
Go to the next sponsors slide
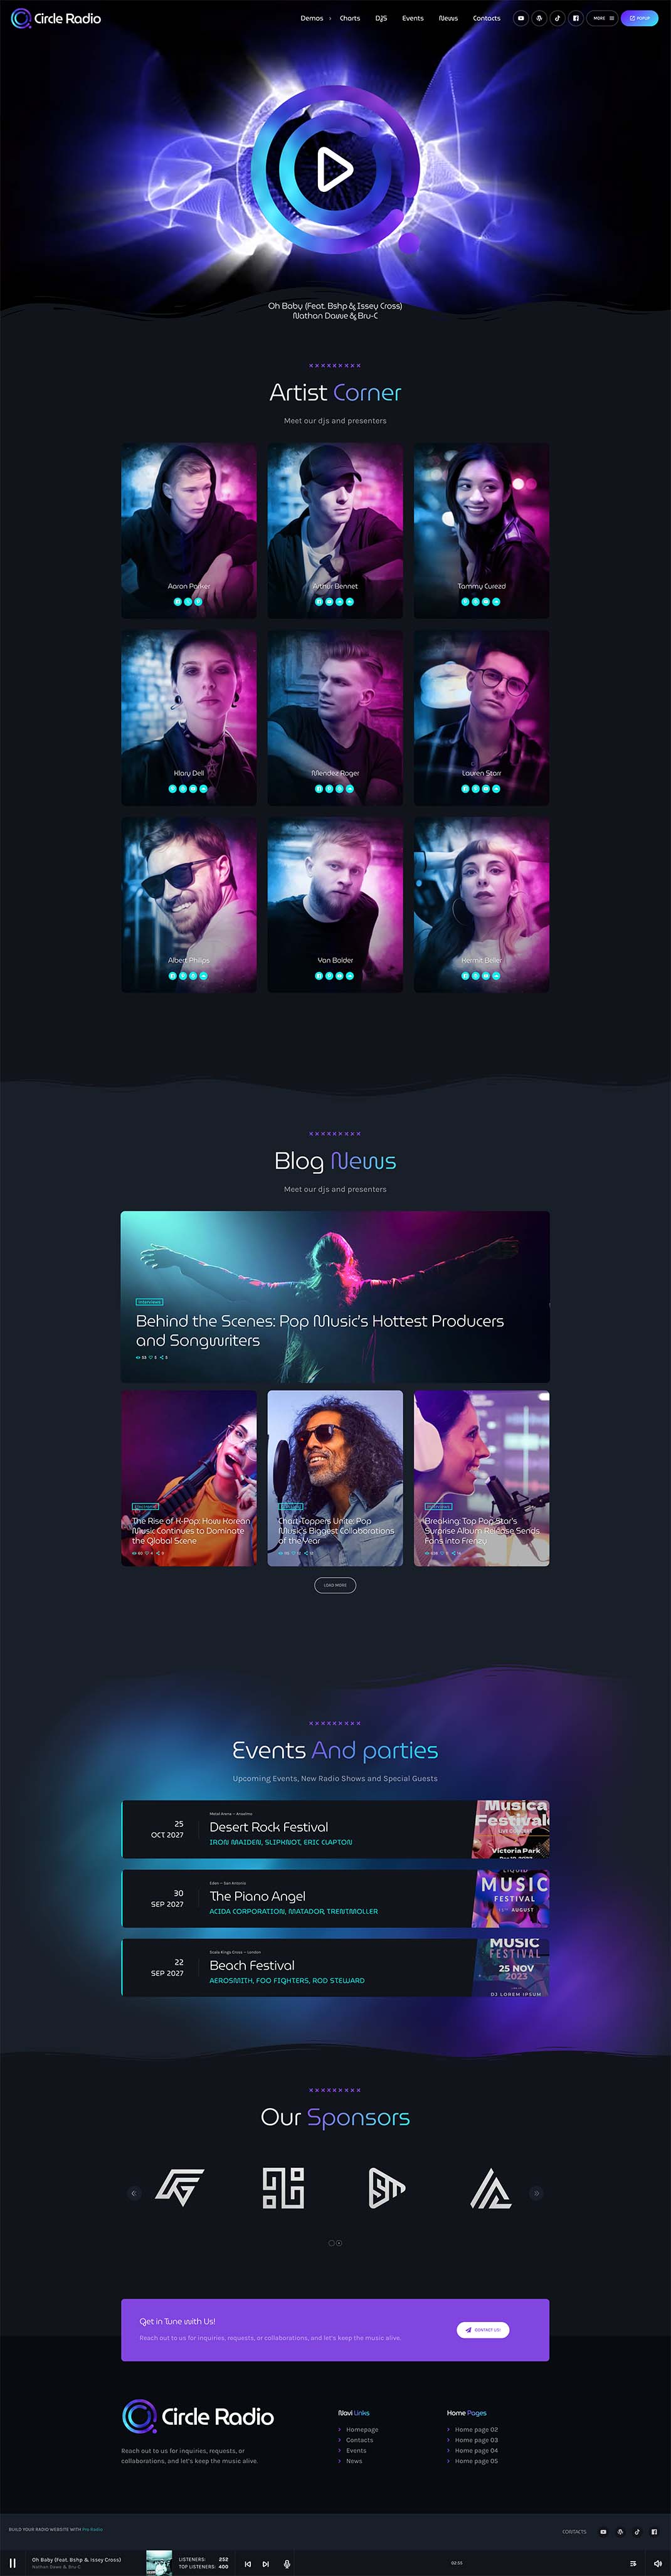coord(536,2193)
